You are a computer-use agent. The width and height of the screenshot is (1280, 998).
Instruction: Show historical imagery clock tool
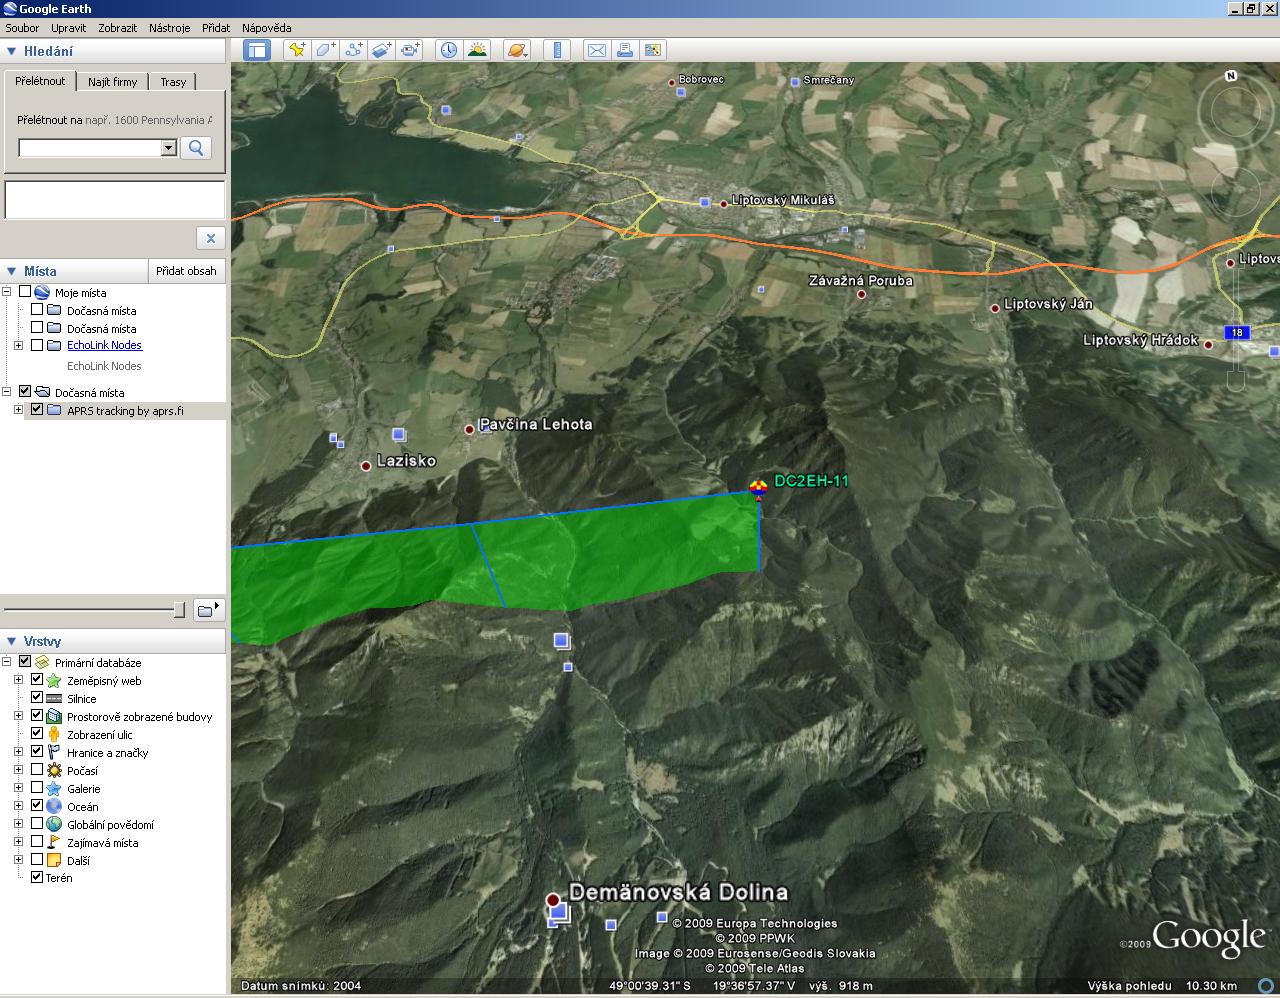(x=448, y=50)
